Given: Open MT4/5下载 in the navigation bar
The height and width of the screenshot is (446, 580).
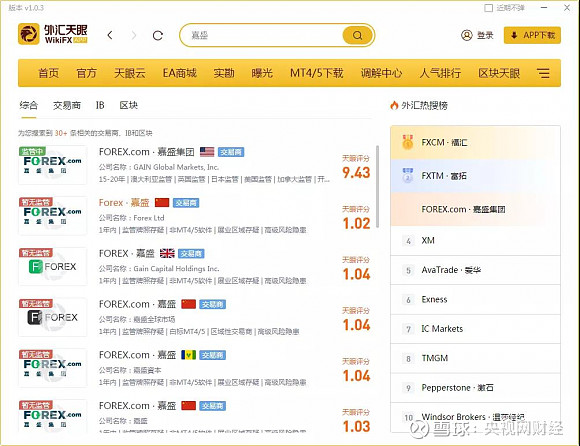Looking at the screenshot, I should 317,73.
